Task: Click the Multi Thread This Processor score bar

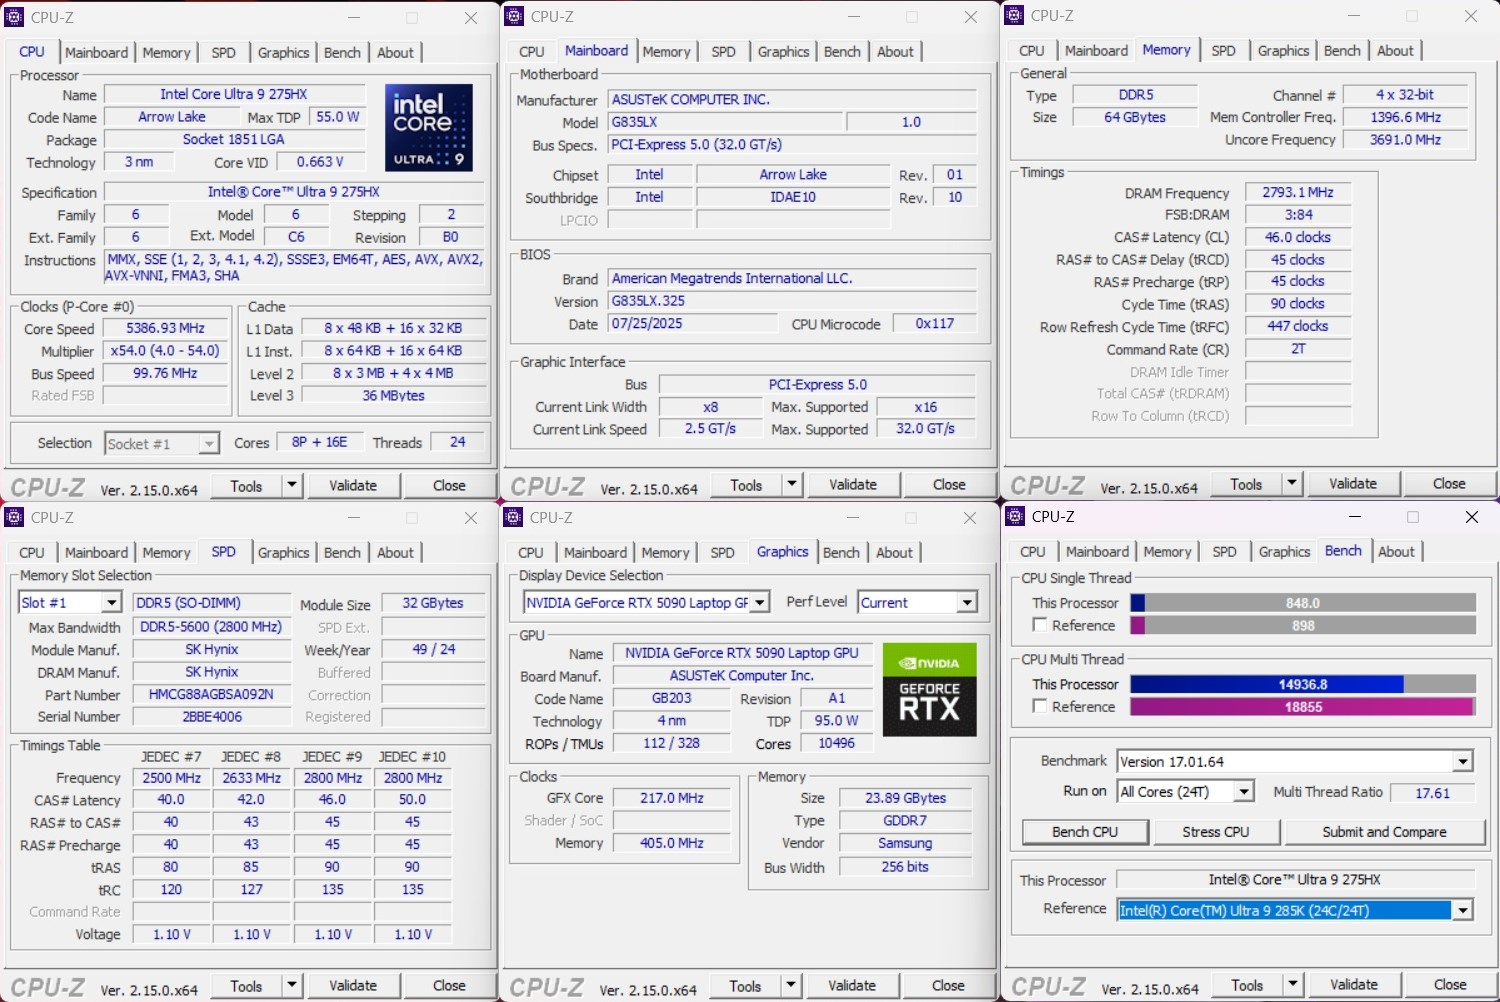Action: pos(1302,685)
